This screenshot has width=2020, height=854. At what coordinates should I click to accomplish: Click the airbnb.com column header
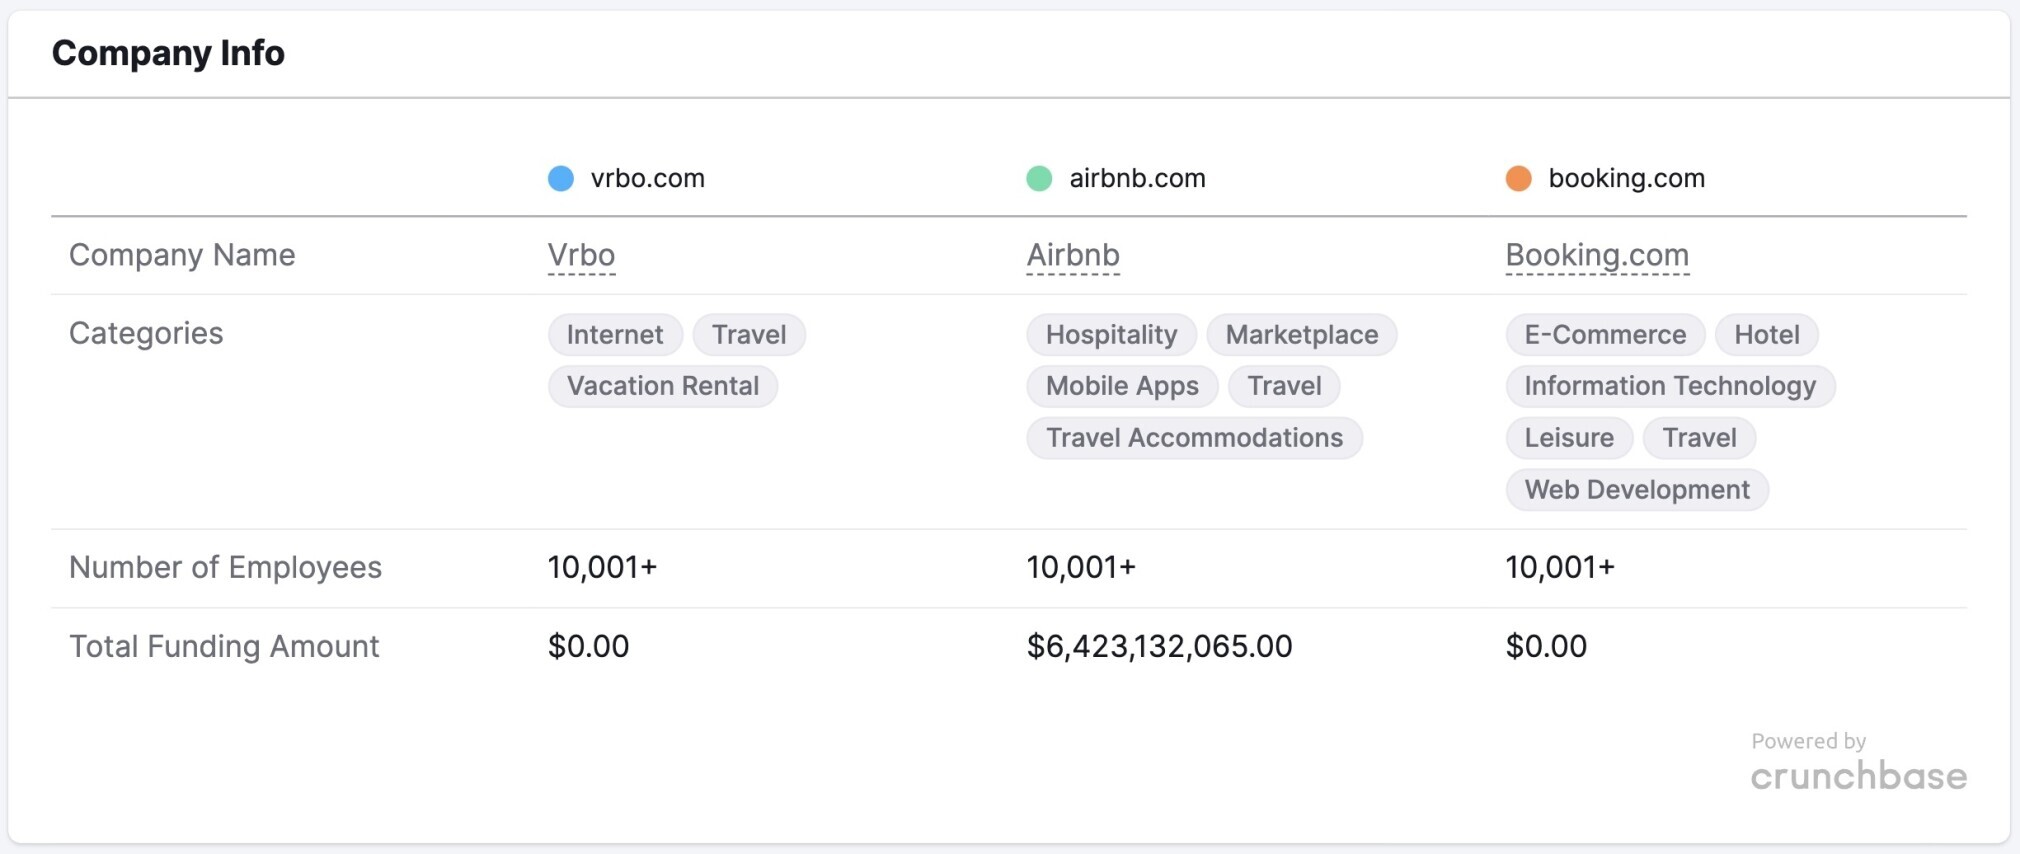(x=1137, y=179)
